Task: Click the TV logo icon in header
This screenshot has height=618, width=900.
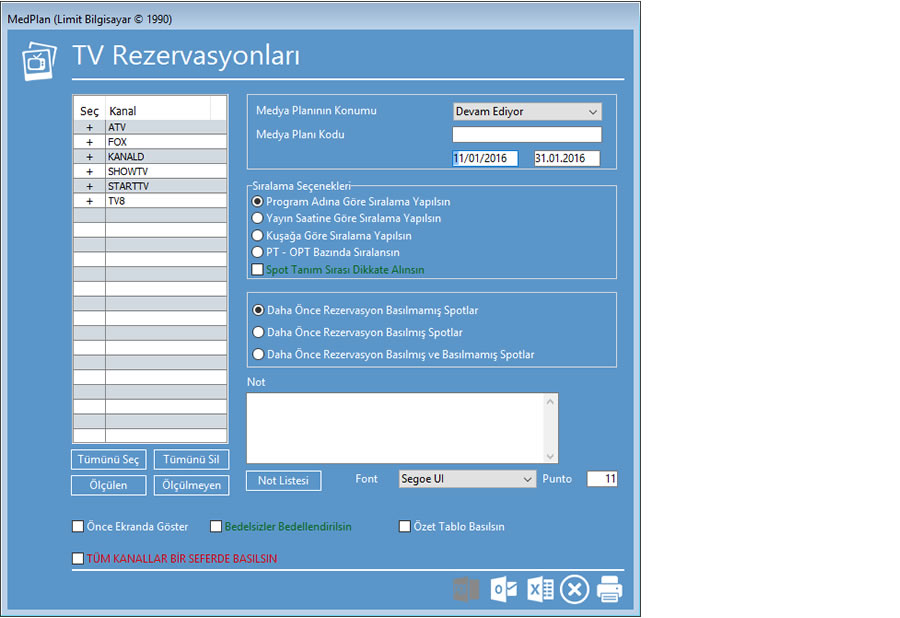Action: 40,60
